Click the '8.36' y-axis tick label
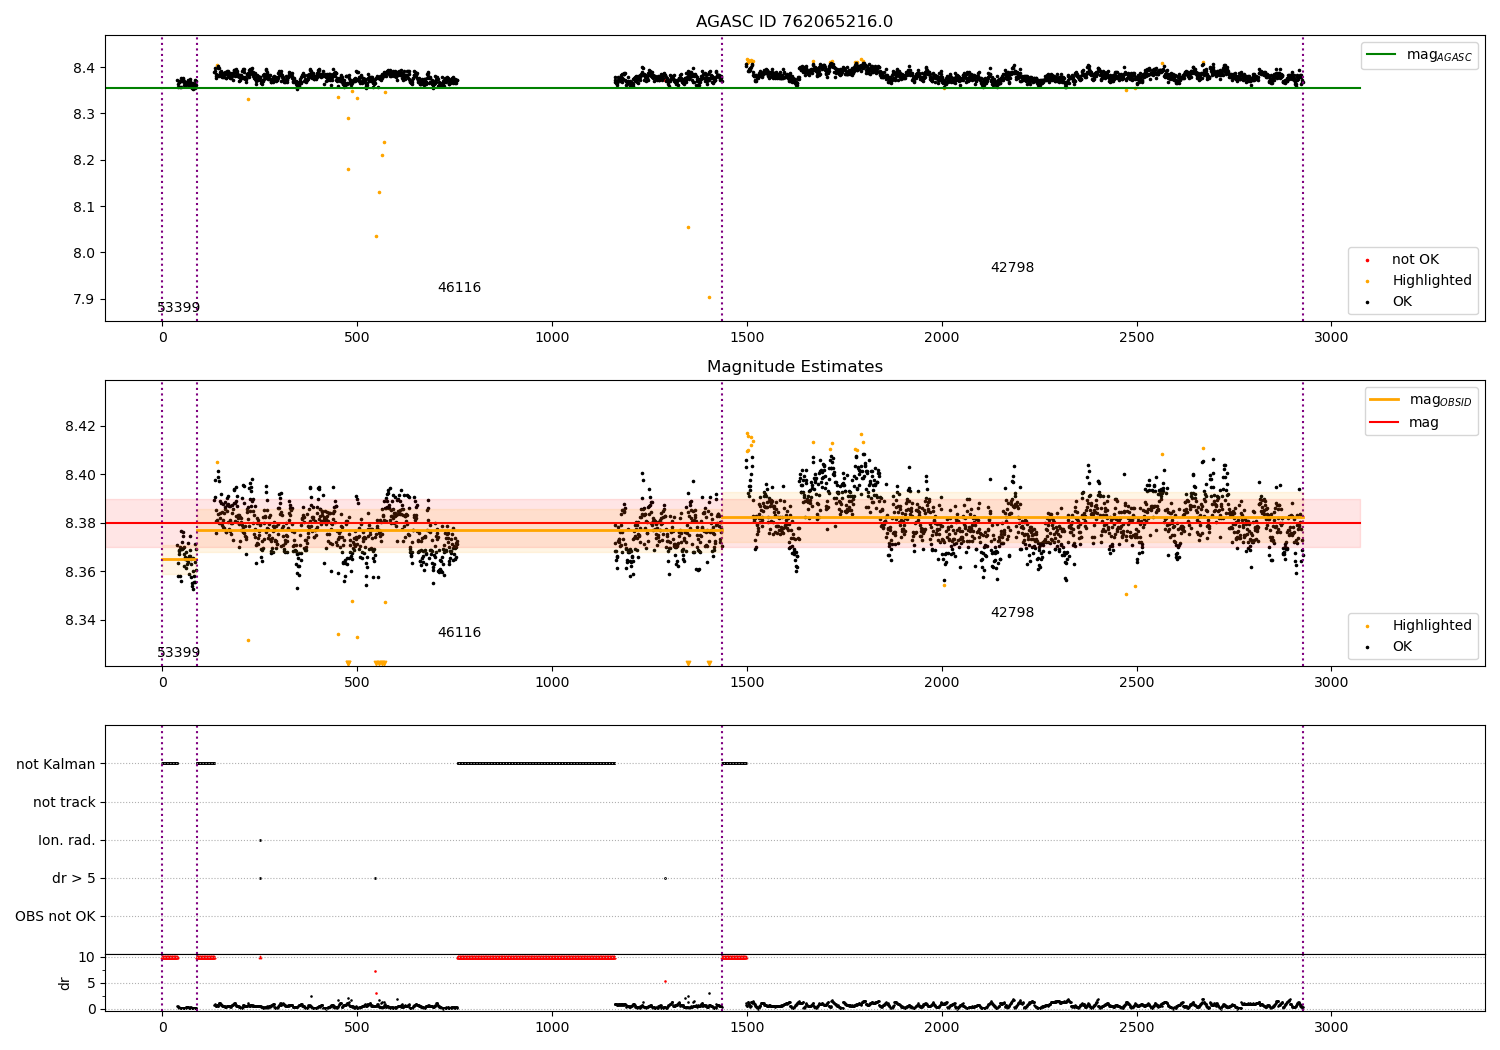Viewport: 1500px width, 1050px height. click(80, 572)
